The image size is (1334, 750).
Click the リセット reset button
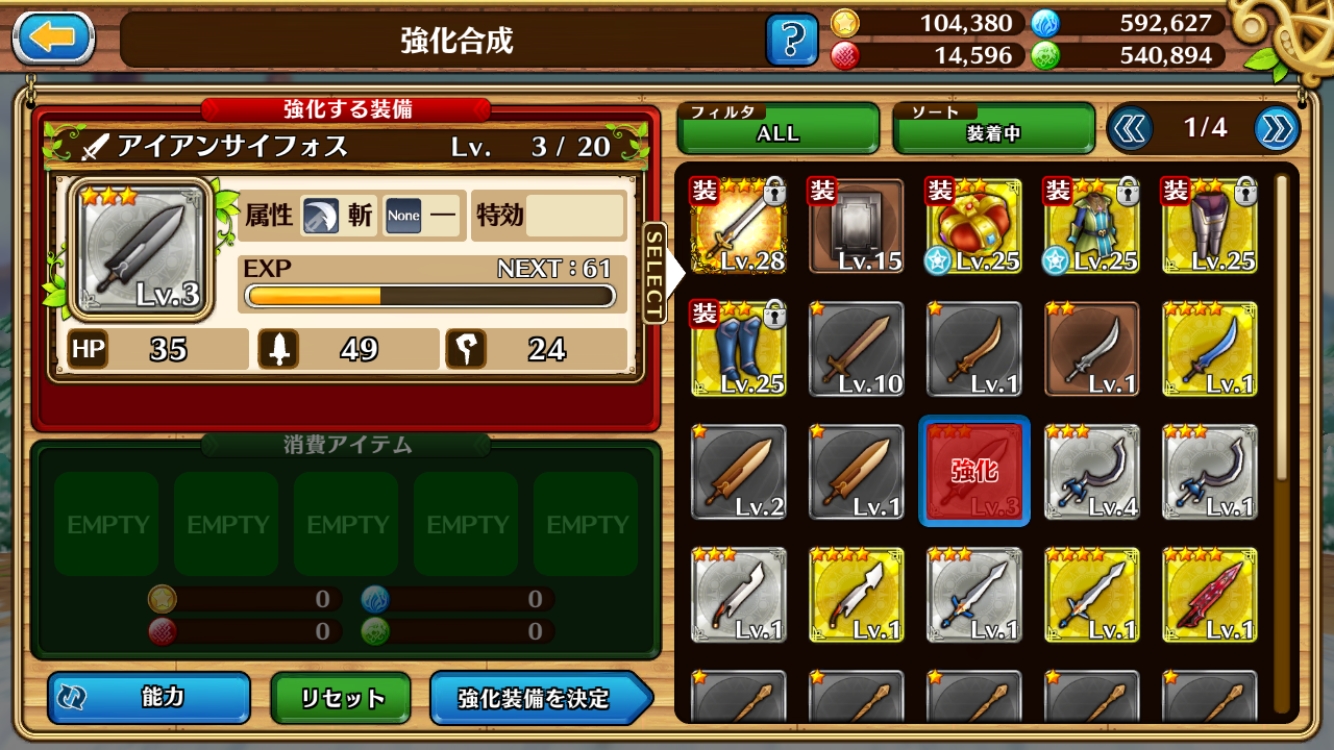pos(341,698)
